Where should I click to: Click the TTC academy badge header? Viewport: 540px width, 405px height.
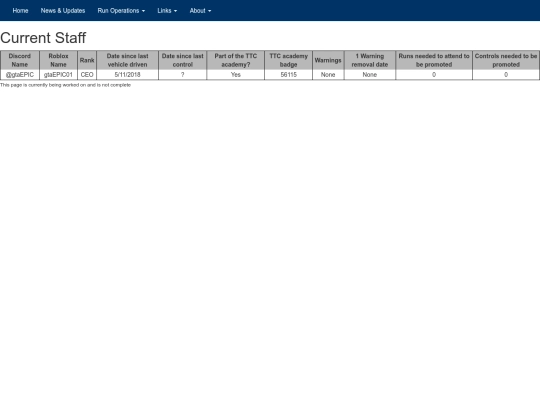coord(288,60)
